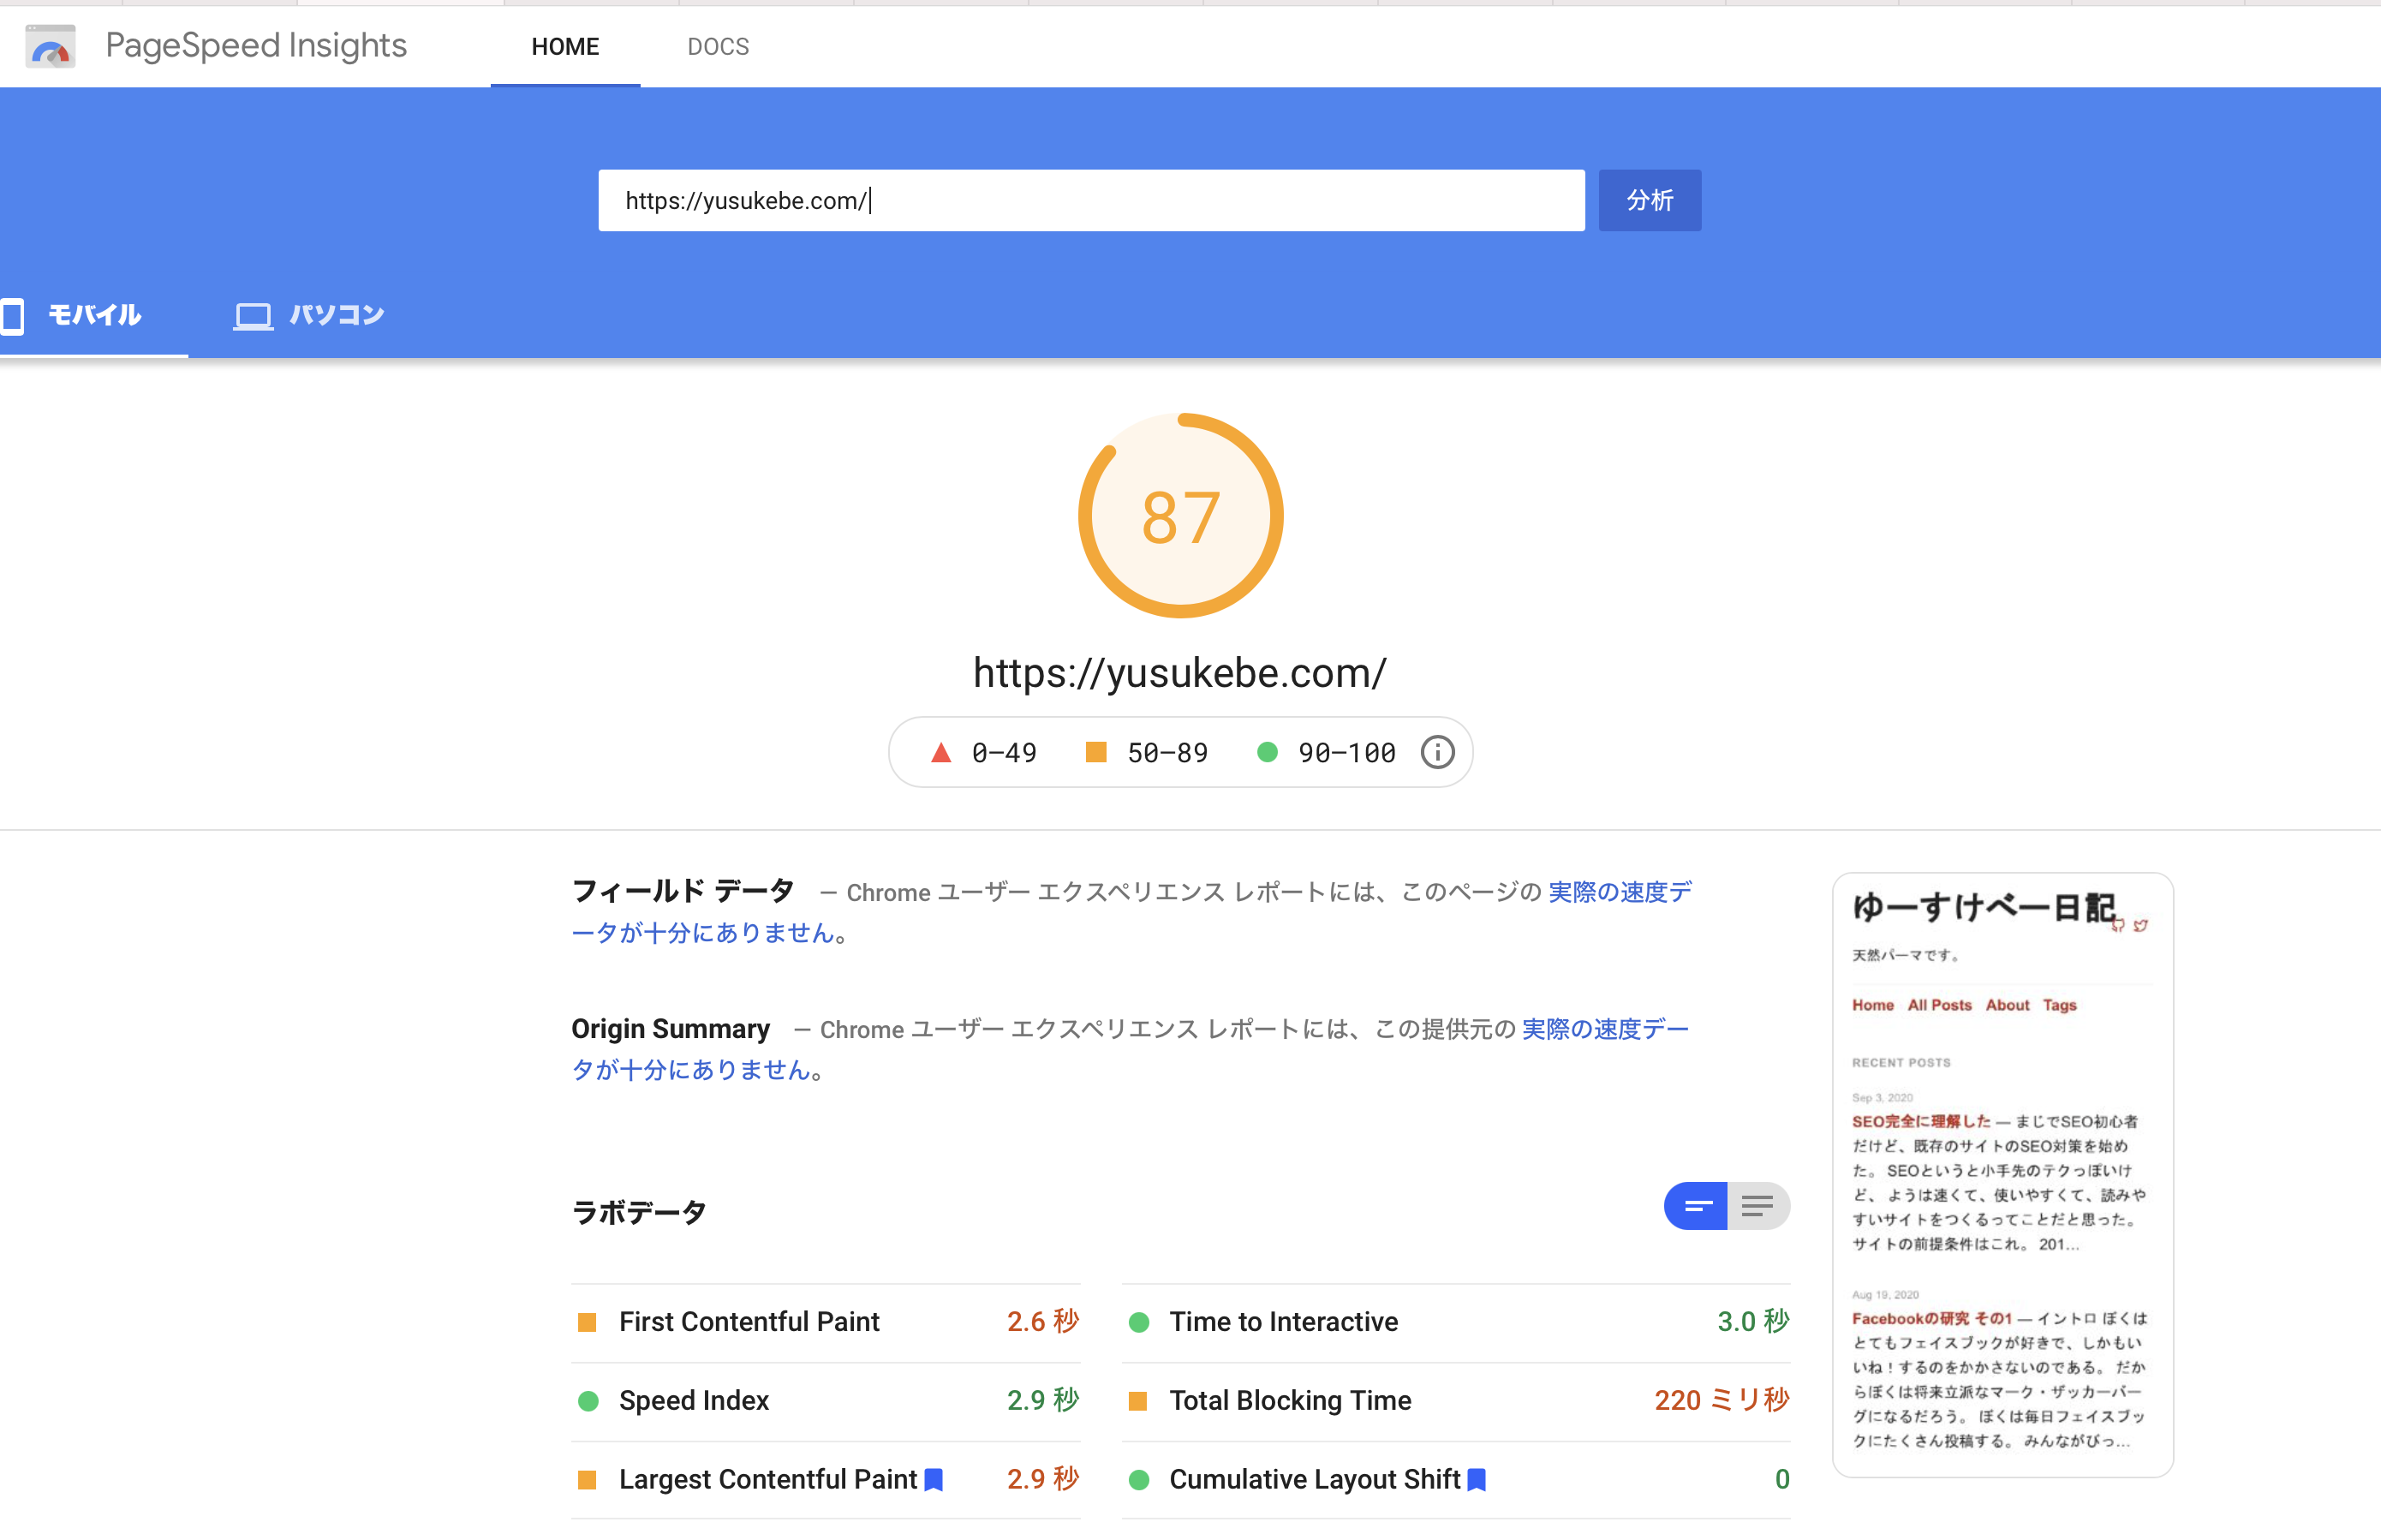Viewport: 2381px width, 1540px height.
Task: Select the HOME tab
Action: pos(565,47)
